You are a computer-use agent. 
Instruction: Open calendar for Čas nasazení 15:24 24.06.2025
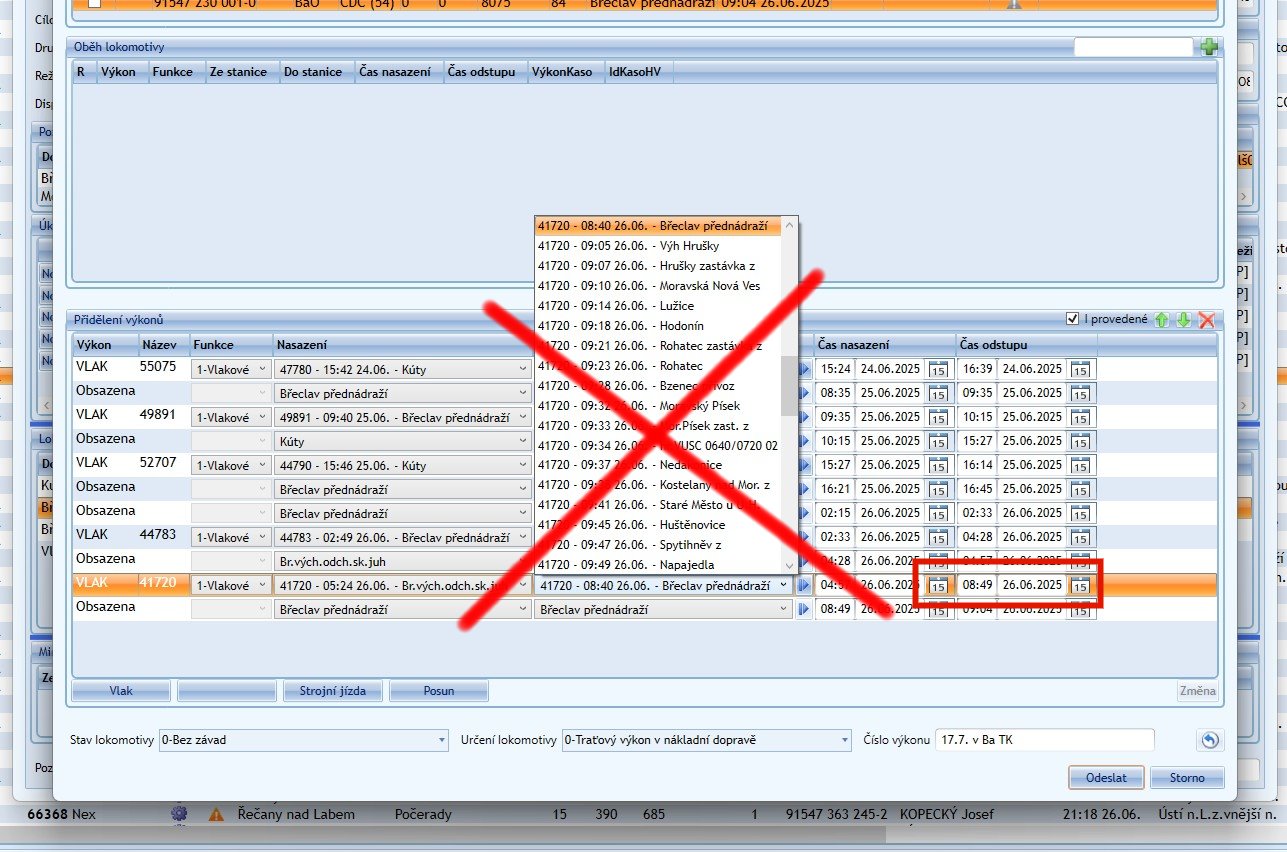pos(938,369)
